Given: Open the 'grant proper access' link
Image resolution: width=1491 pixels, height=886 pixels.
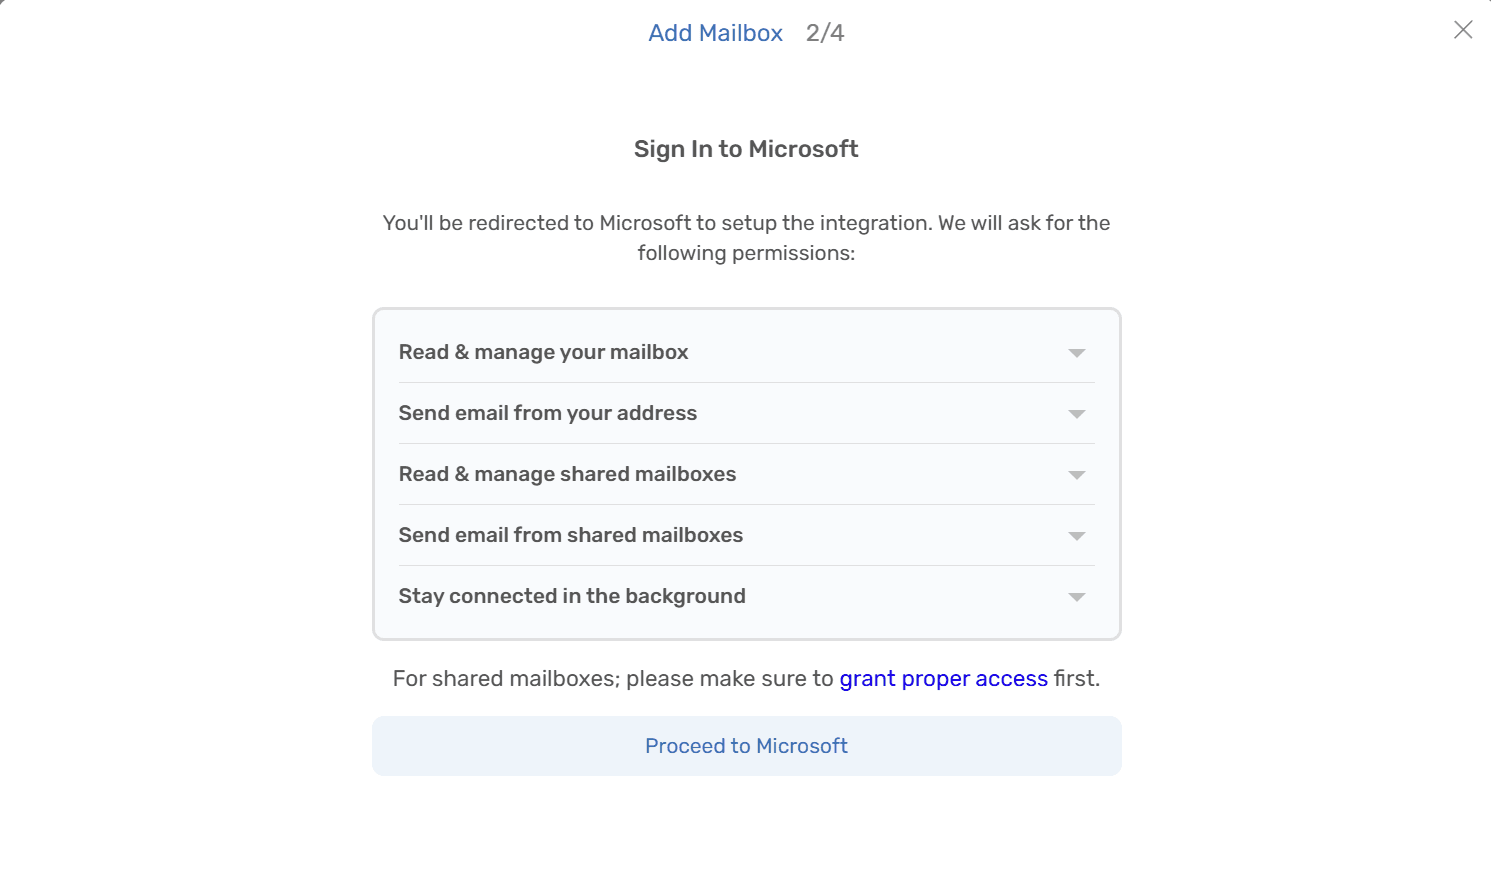Looking at the screenshot, I should 943,679.
